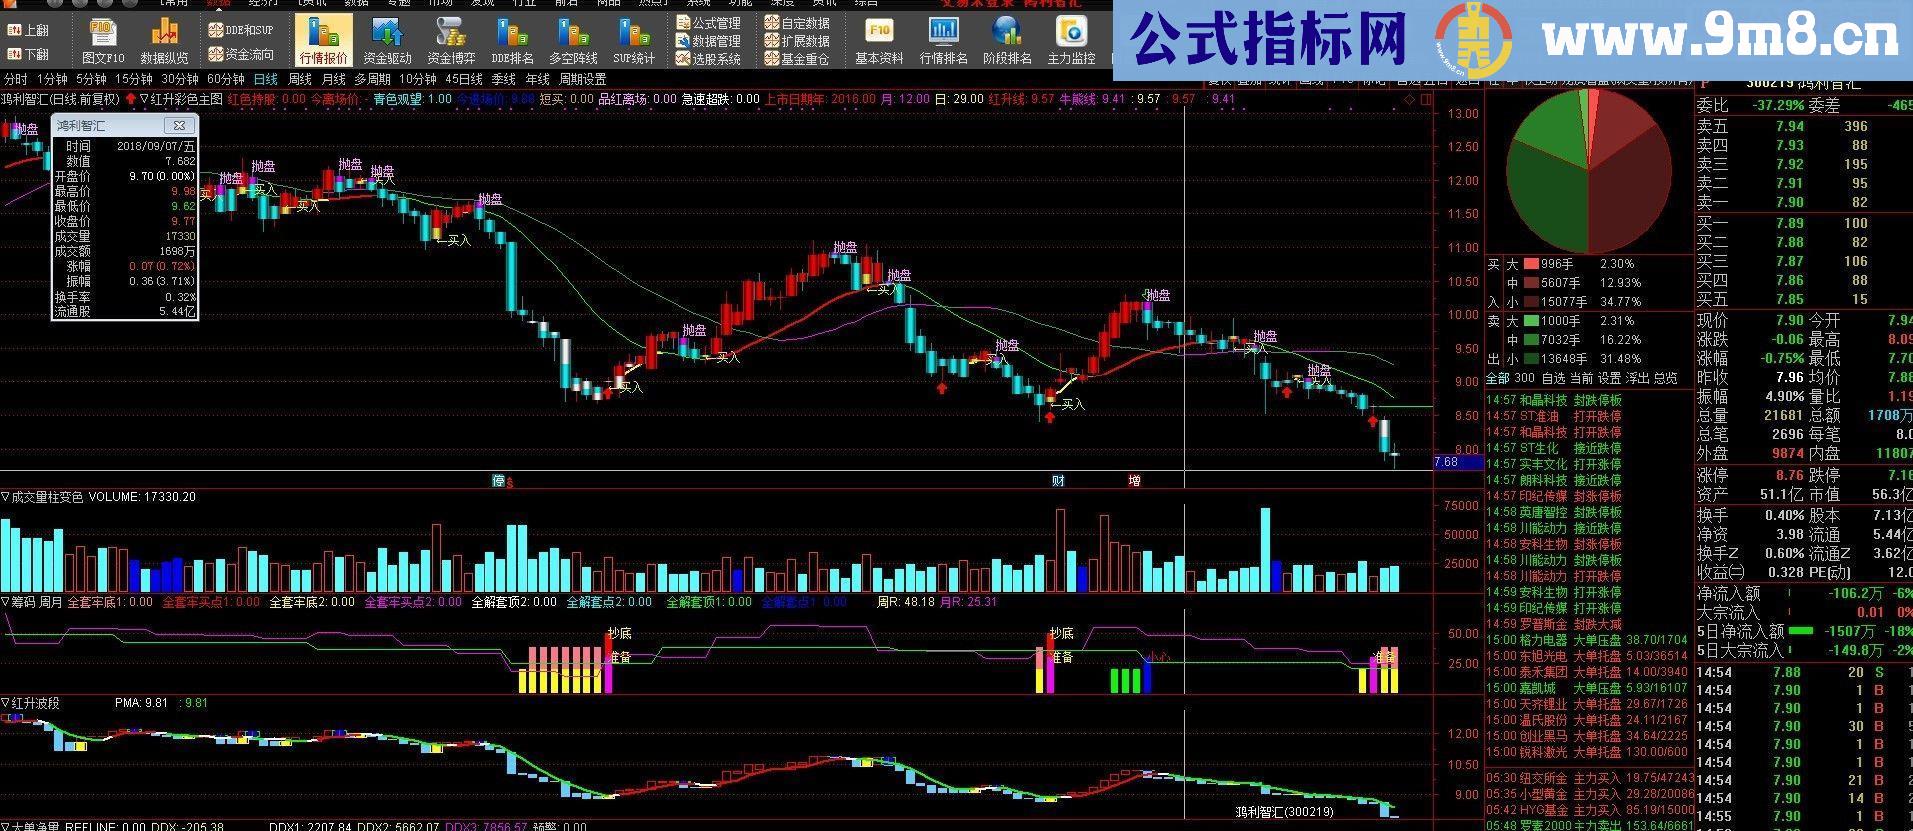Open 设置 under pie chart
This screenshot has width=1913, height=831.
click(x=1609, y=378)
